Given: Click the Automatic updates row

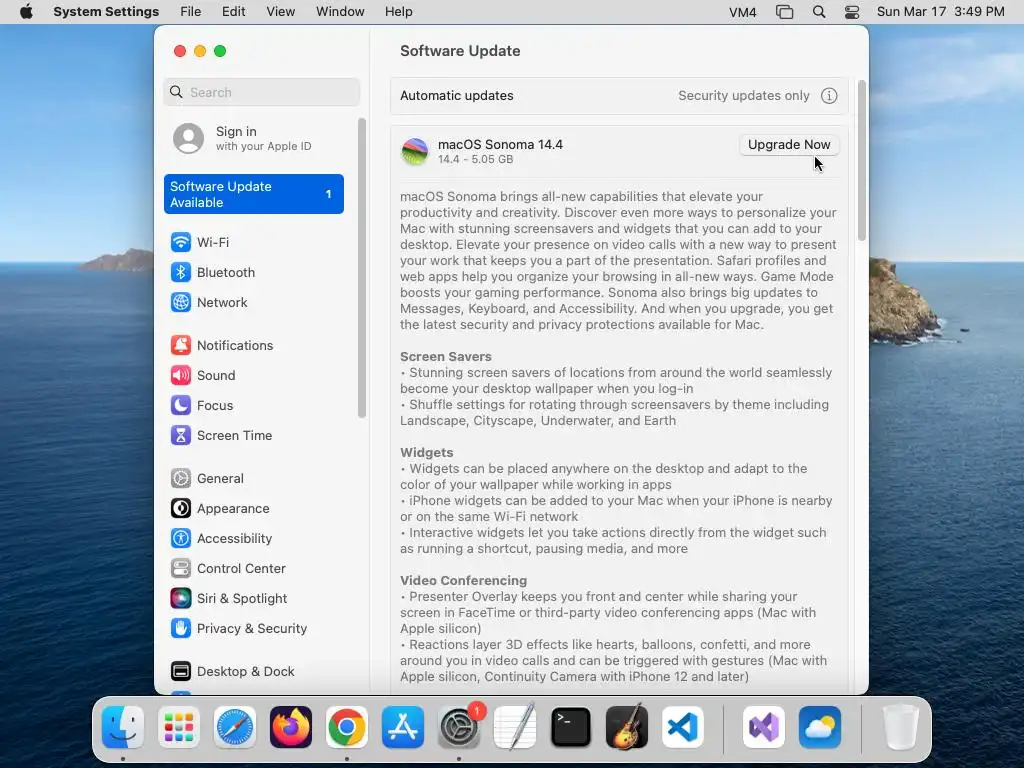Looking at the screenshot, I should click(x=619, y=96).
